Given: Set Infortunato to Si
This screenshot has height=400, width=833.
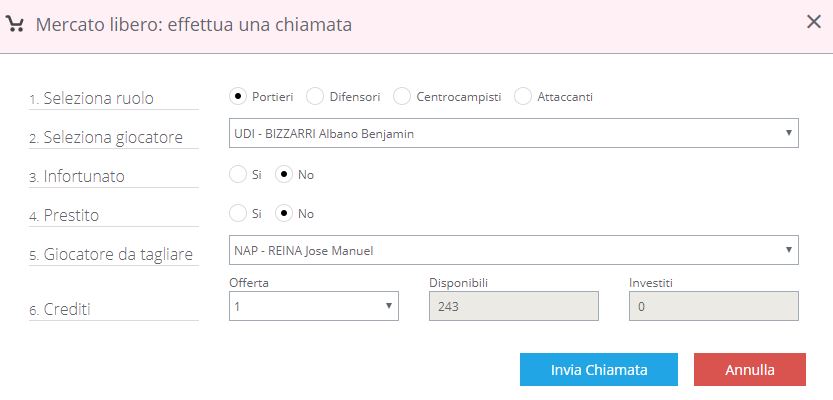Looking at the screenshot, I should point(238,174).
